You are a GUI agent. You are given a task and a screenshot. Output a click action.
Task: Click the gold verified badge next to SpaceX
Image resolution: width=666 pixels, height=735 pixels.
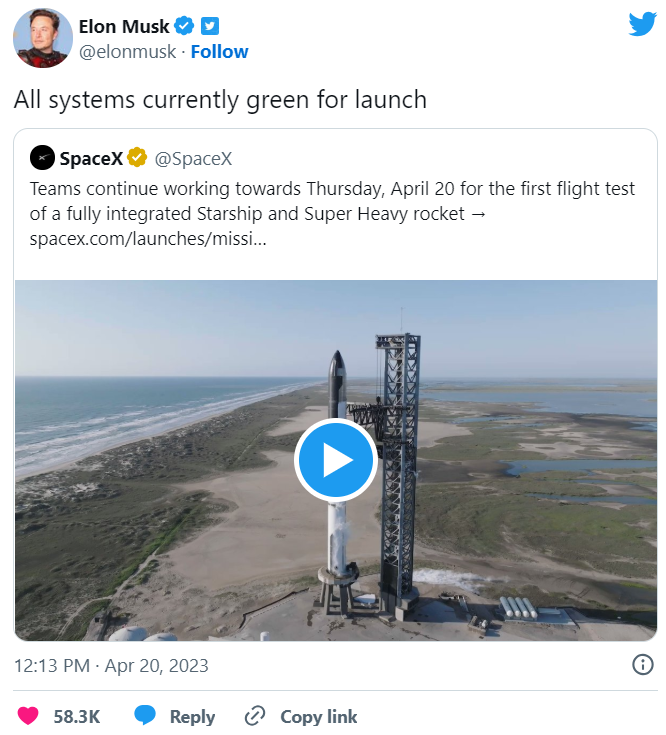point(136,158)
